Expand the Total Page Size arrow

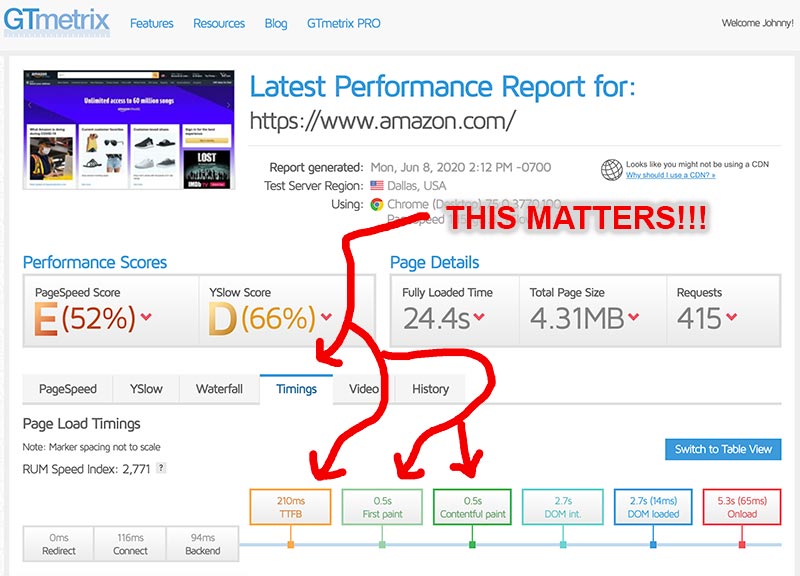click(631, 318)
